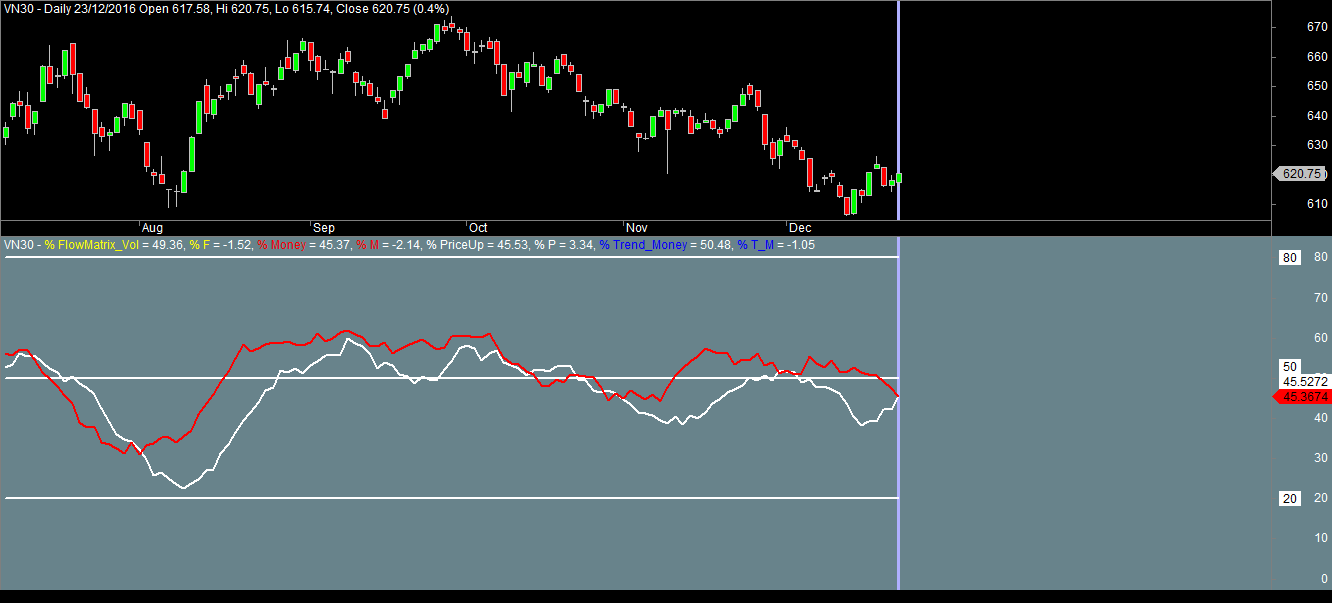Click the white 45.5272 value label
Viewport: 1332px width, 603px height.
(1305, 381)
